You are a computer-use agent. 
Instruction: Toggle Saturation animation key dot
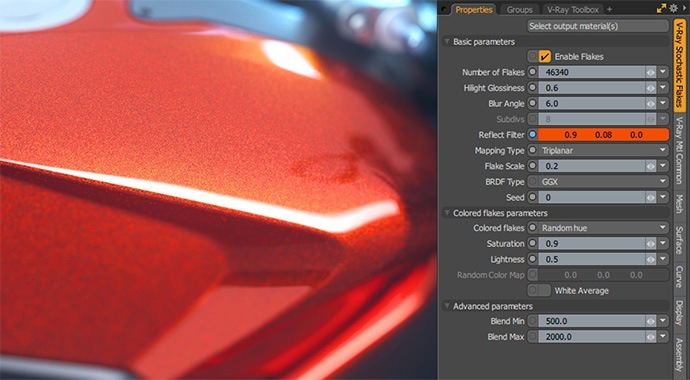[x=532, y=244]
